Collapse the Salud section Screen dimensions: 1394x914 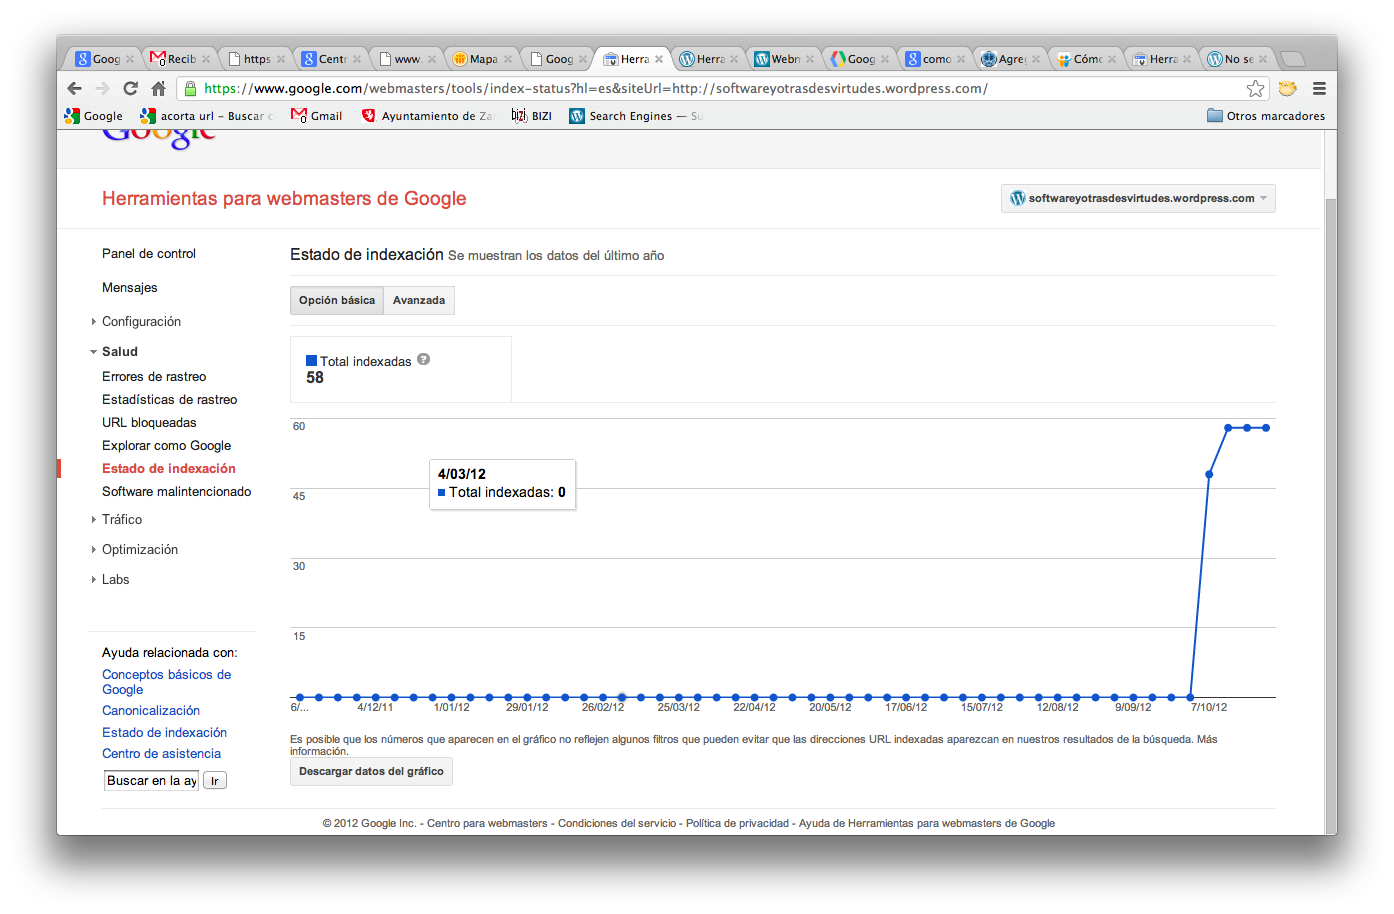tap(119, 352)
